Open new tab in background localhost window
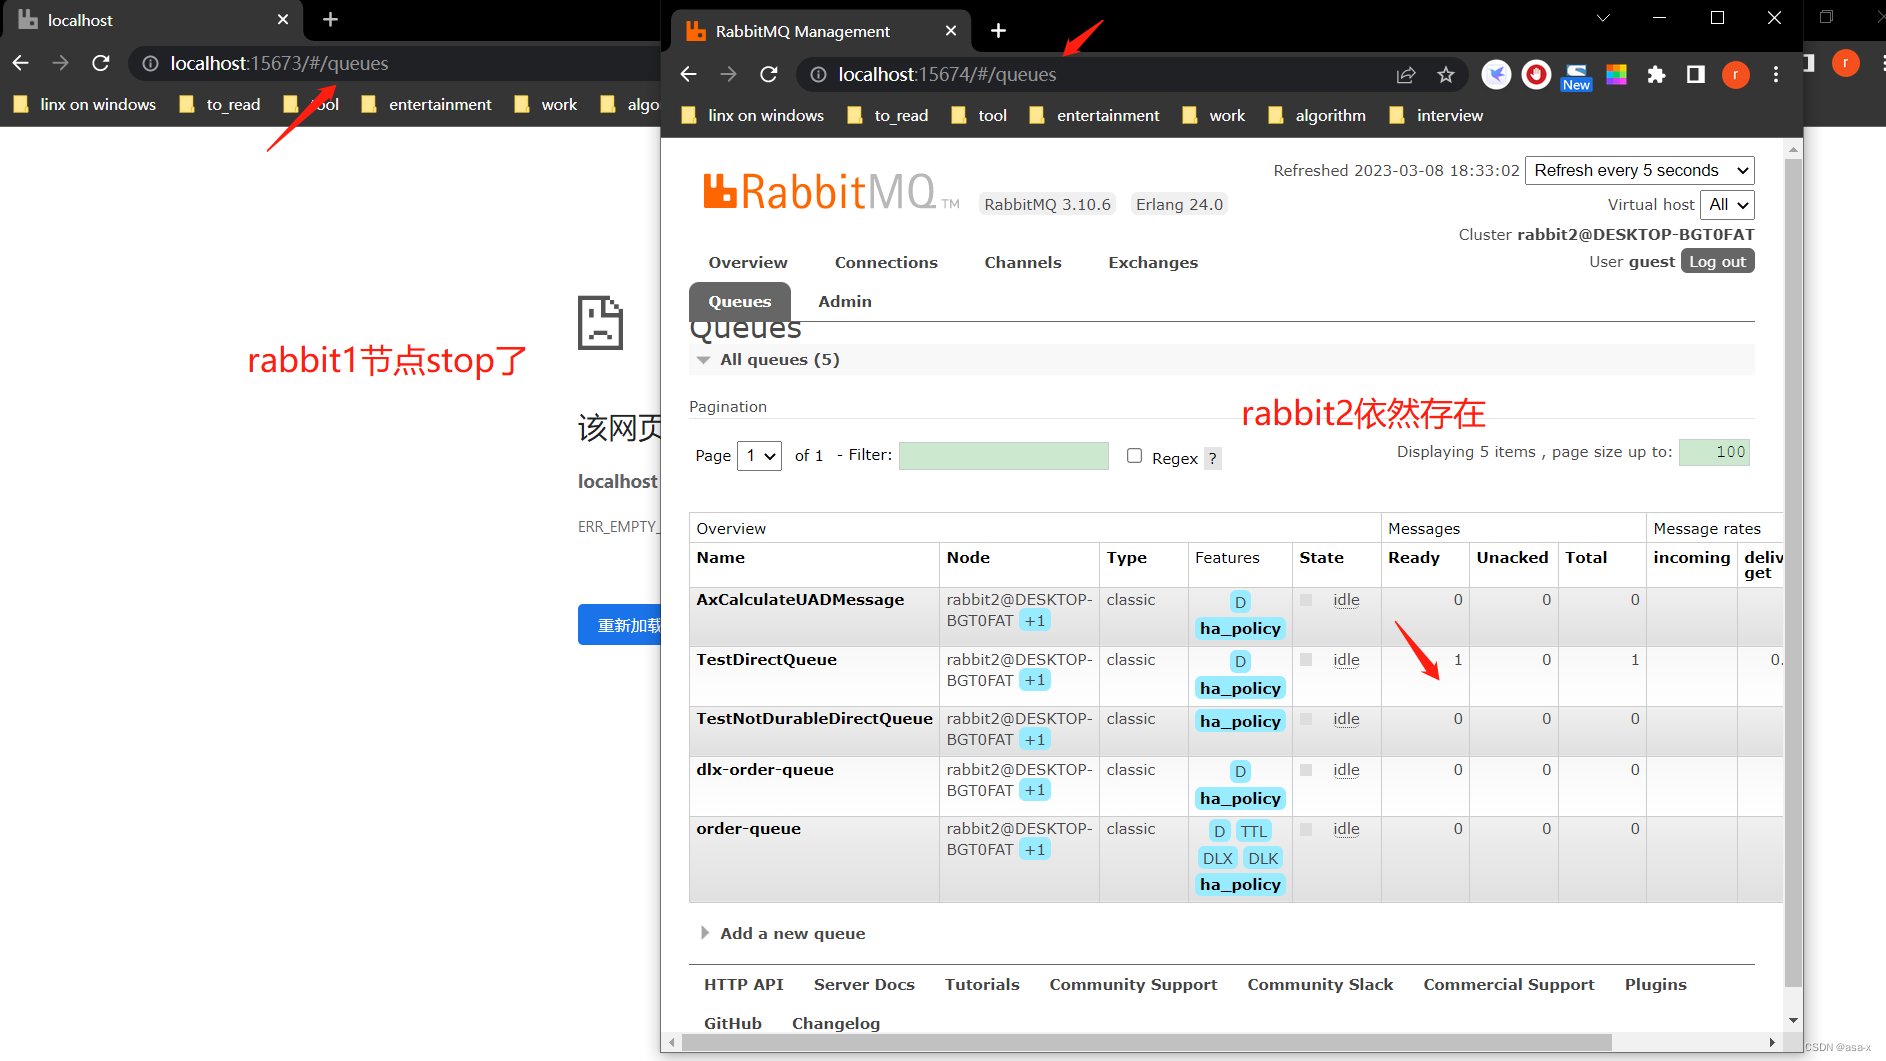This screenshot has width=1886, height=1061. coord(330,20)
